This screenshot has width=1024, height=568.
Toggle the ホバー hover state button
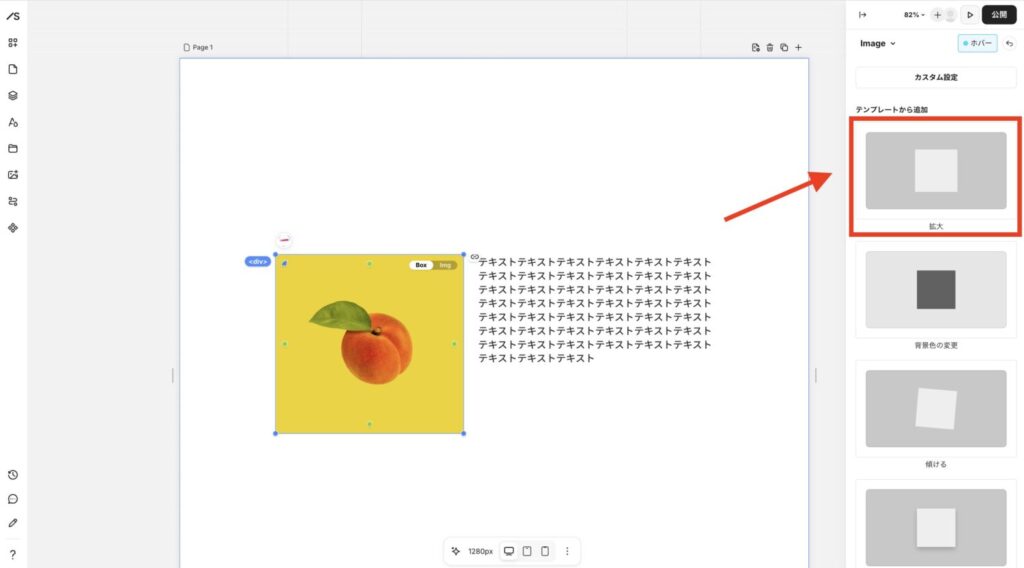(x=977, y=43)
